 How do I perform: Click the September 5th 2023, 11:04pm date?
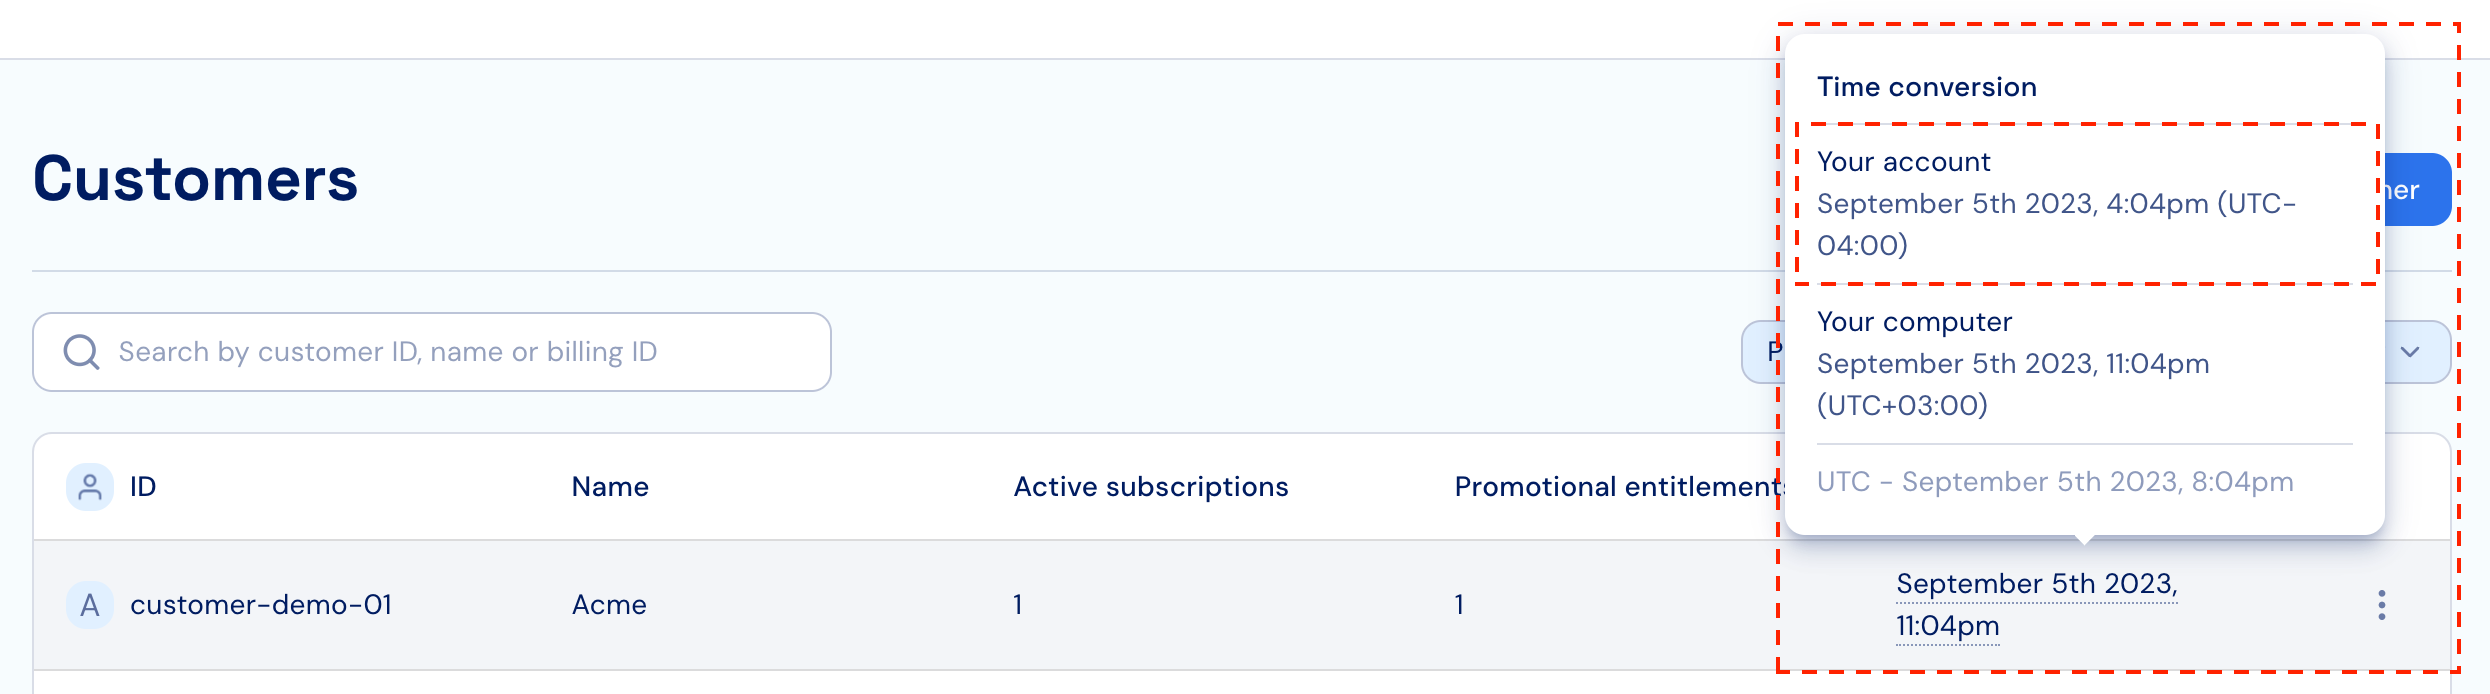[2036, 605]
